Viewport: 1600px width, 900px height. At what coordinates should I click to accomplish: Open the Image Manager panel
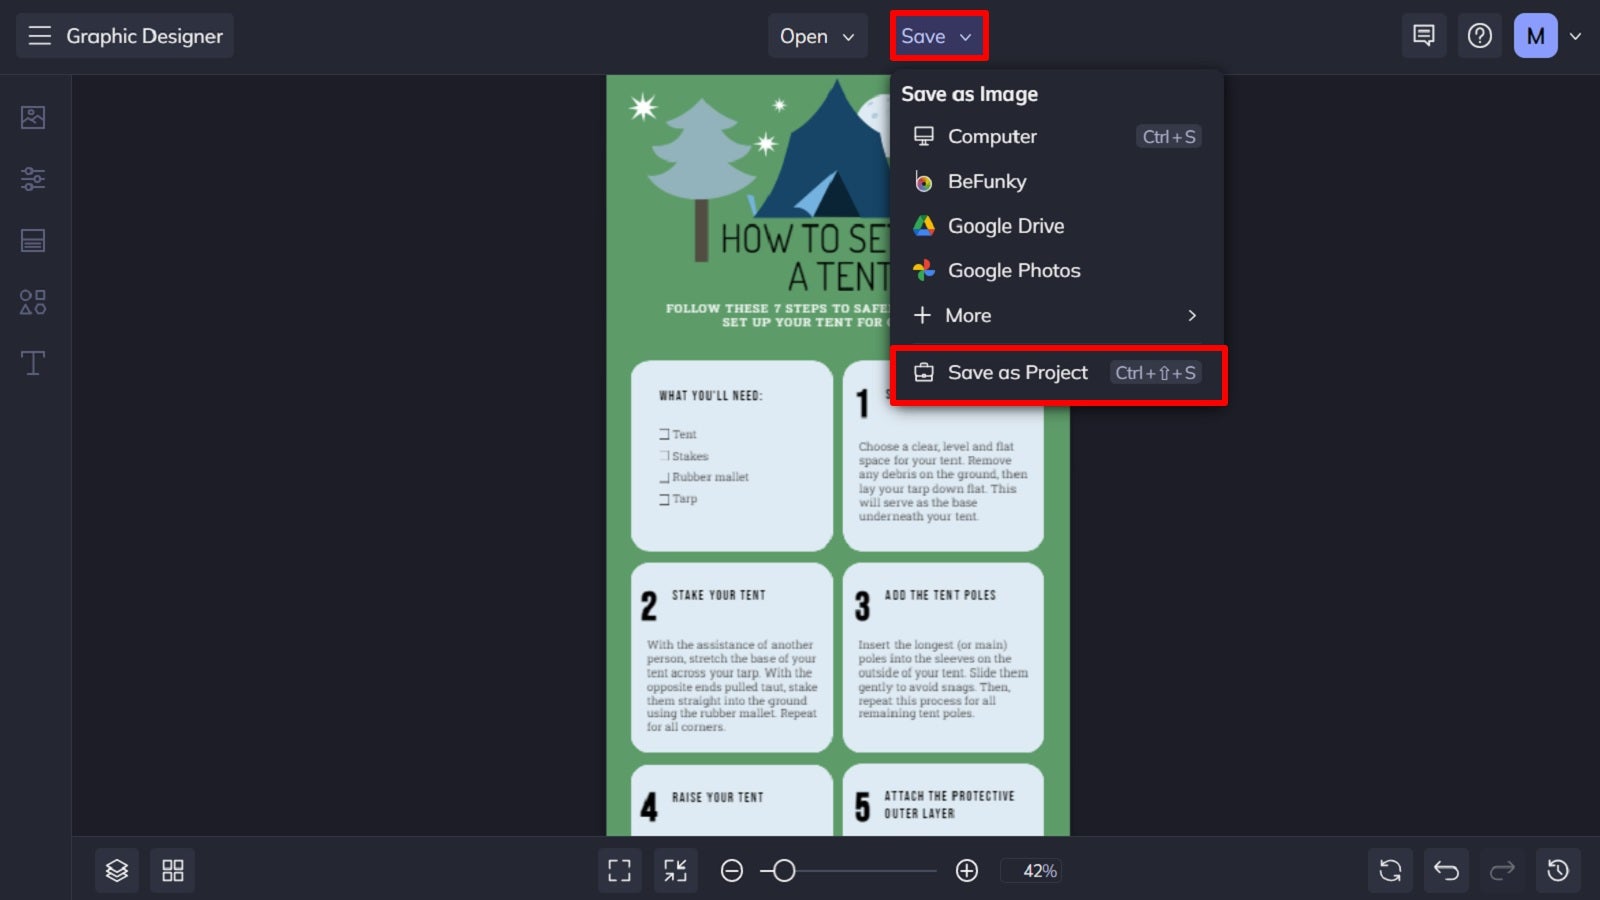[x=33, y=116]
